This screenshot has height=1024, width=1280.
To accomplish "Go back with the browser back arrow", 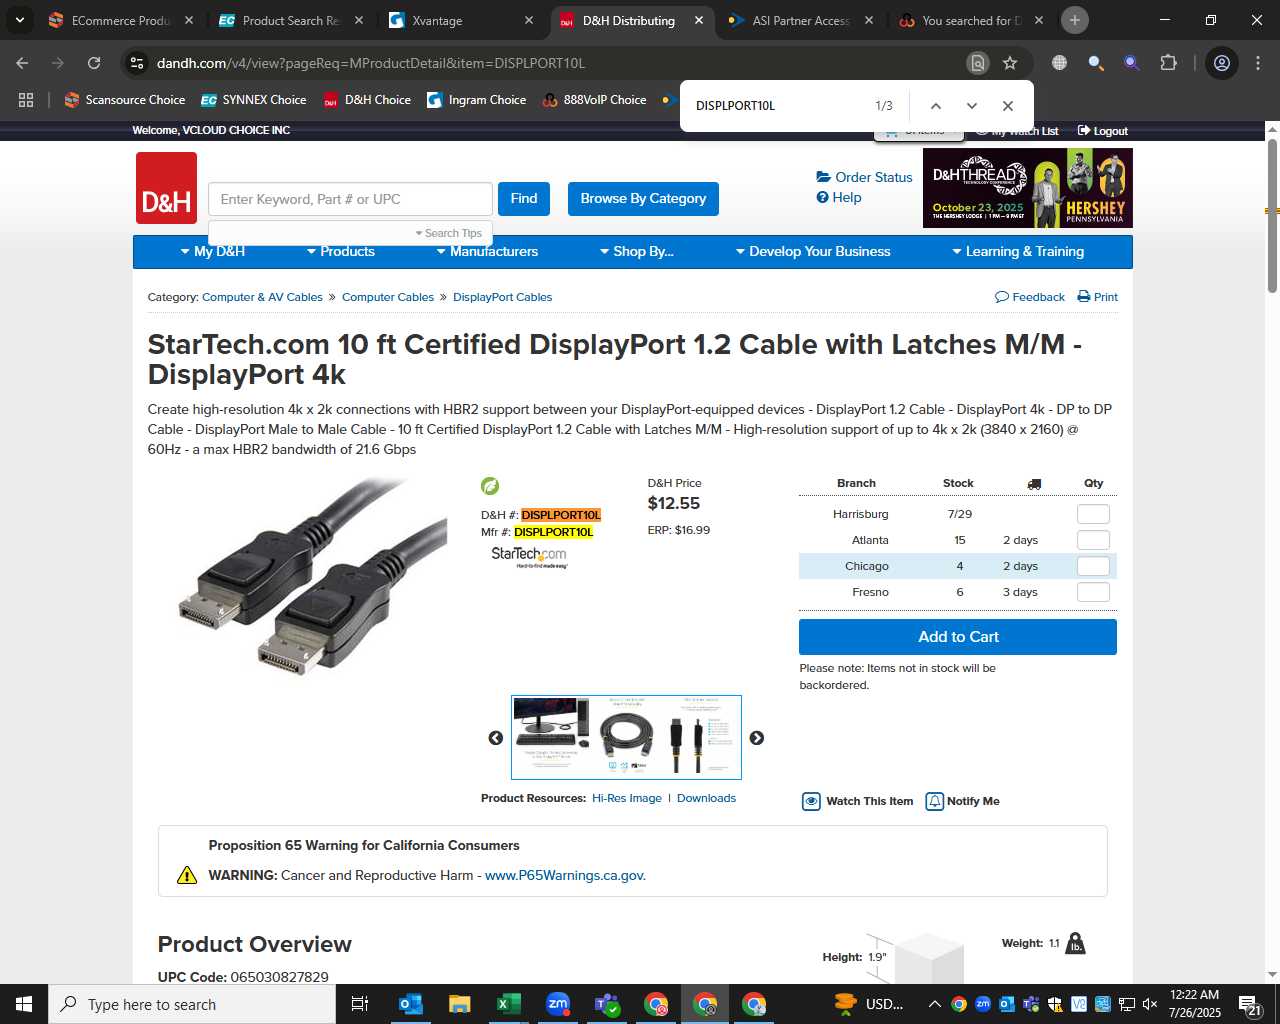I will coord(22,63).
